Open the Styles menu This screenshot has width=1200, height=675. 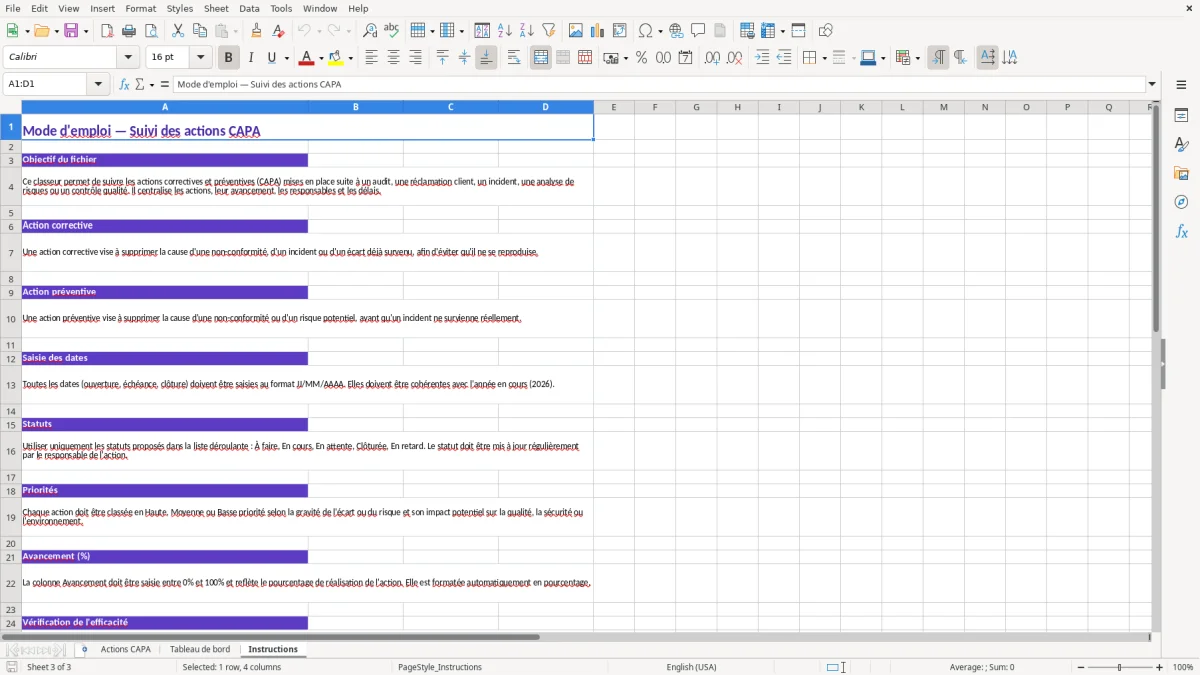tap(180, 8)
